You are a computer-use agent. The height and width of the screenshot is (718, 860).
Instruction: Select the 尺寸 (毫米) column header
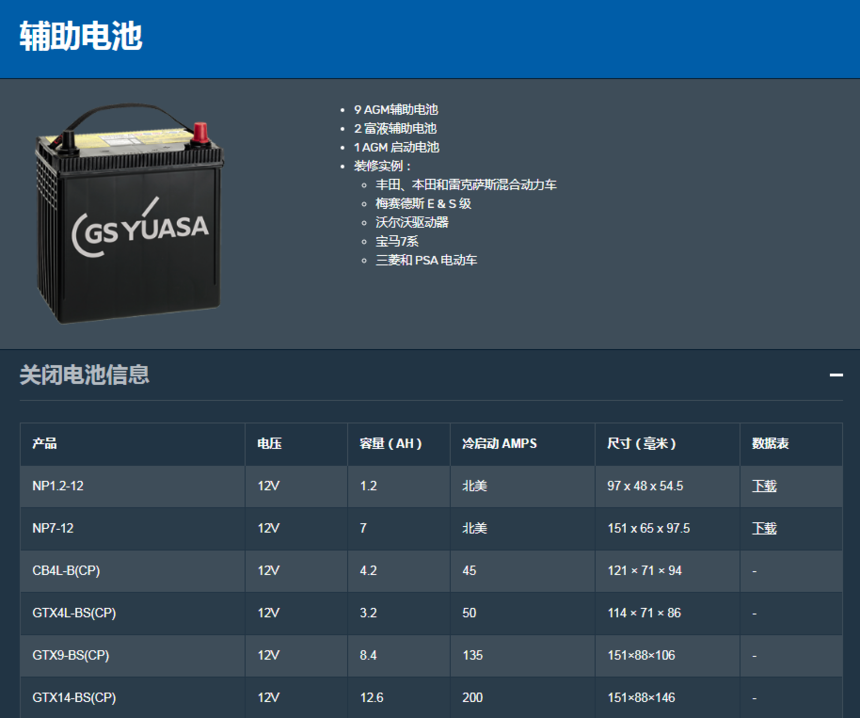pyautogui.click(x=667, y=444)
